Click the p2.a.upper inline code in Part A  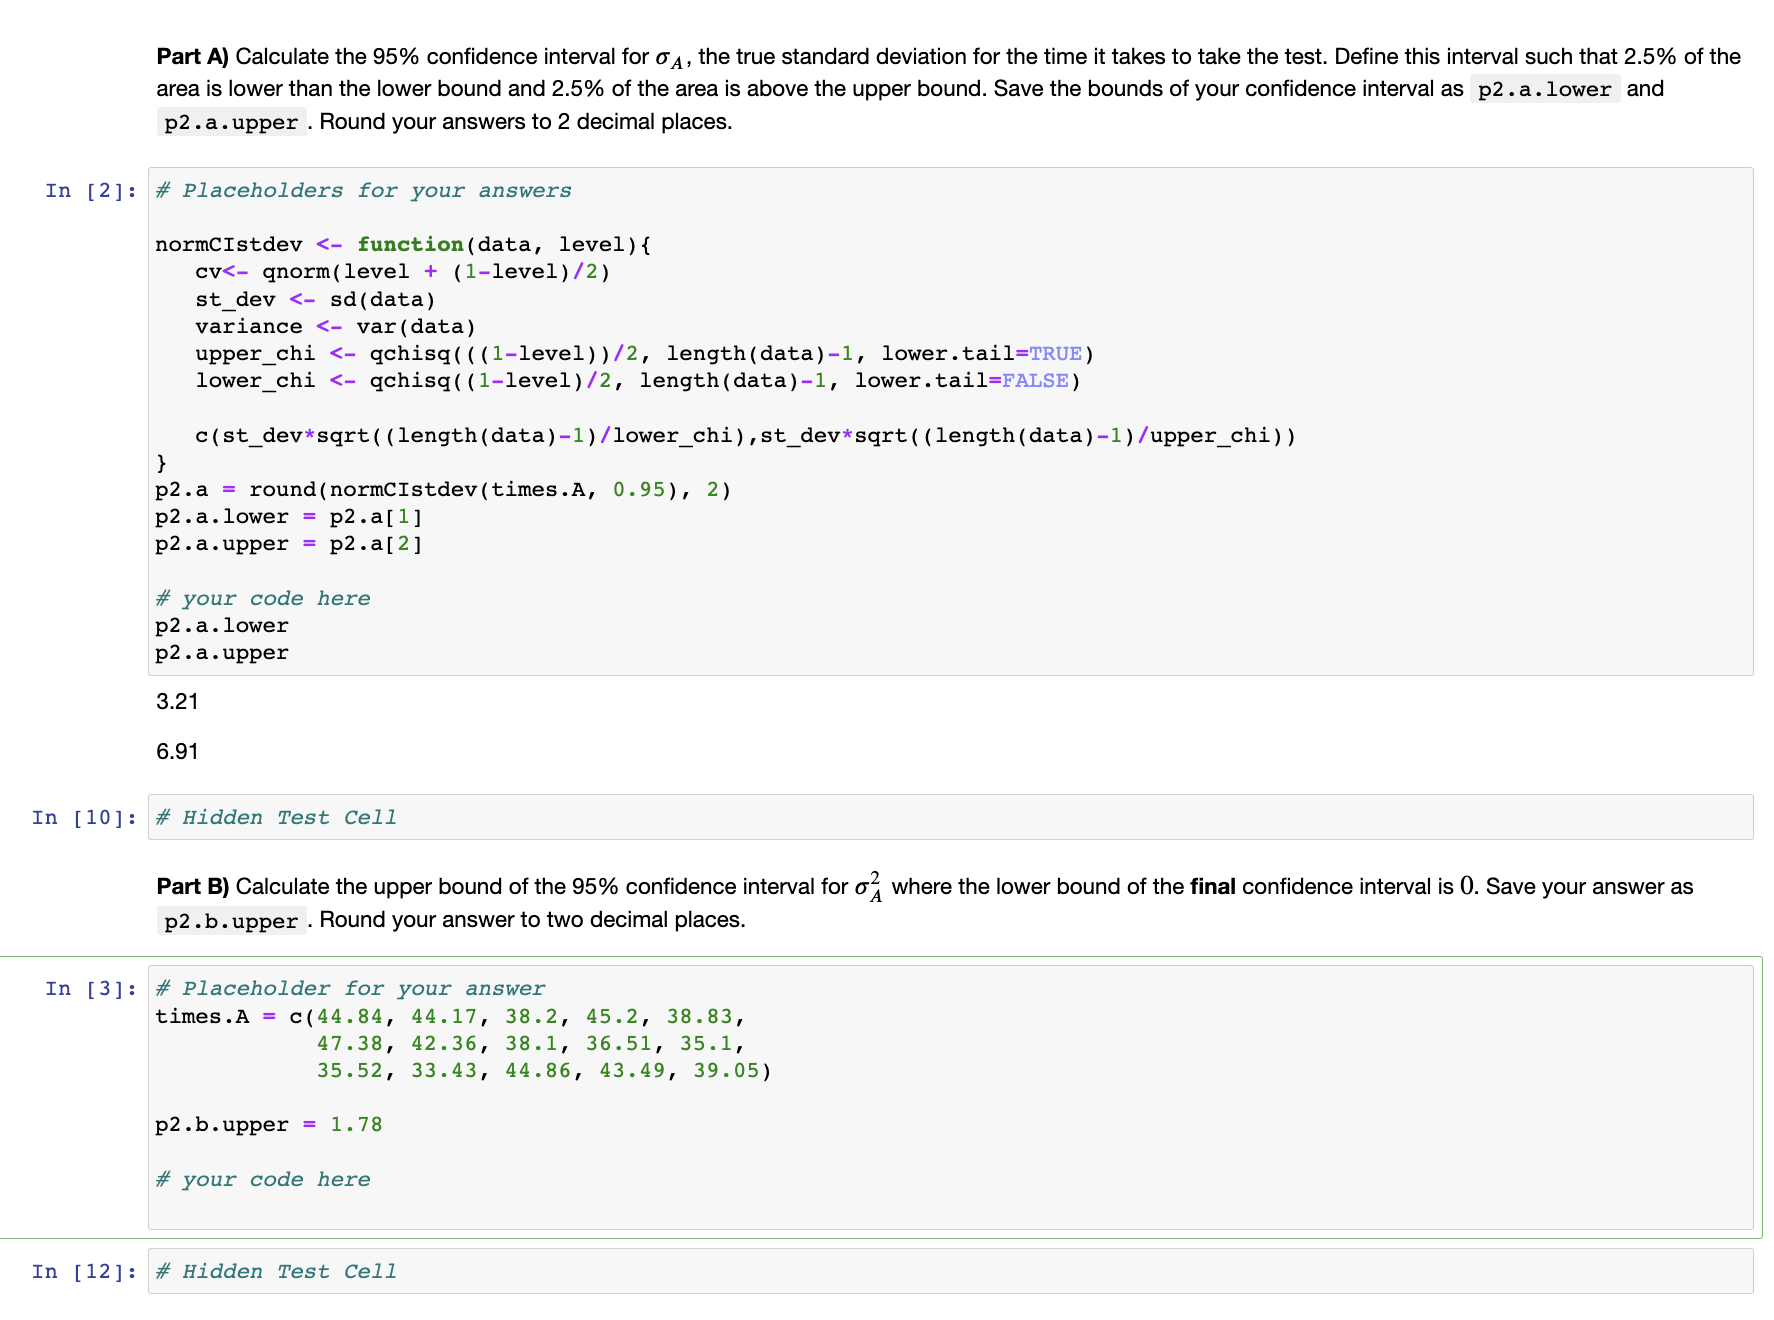click(x=229, y=122)
